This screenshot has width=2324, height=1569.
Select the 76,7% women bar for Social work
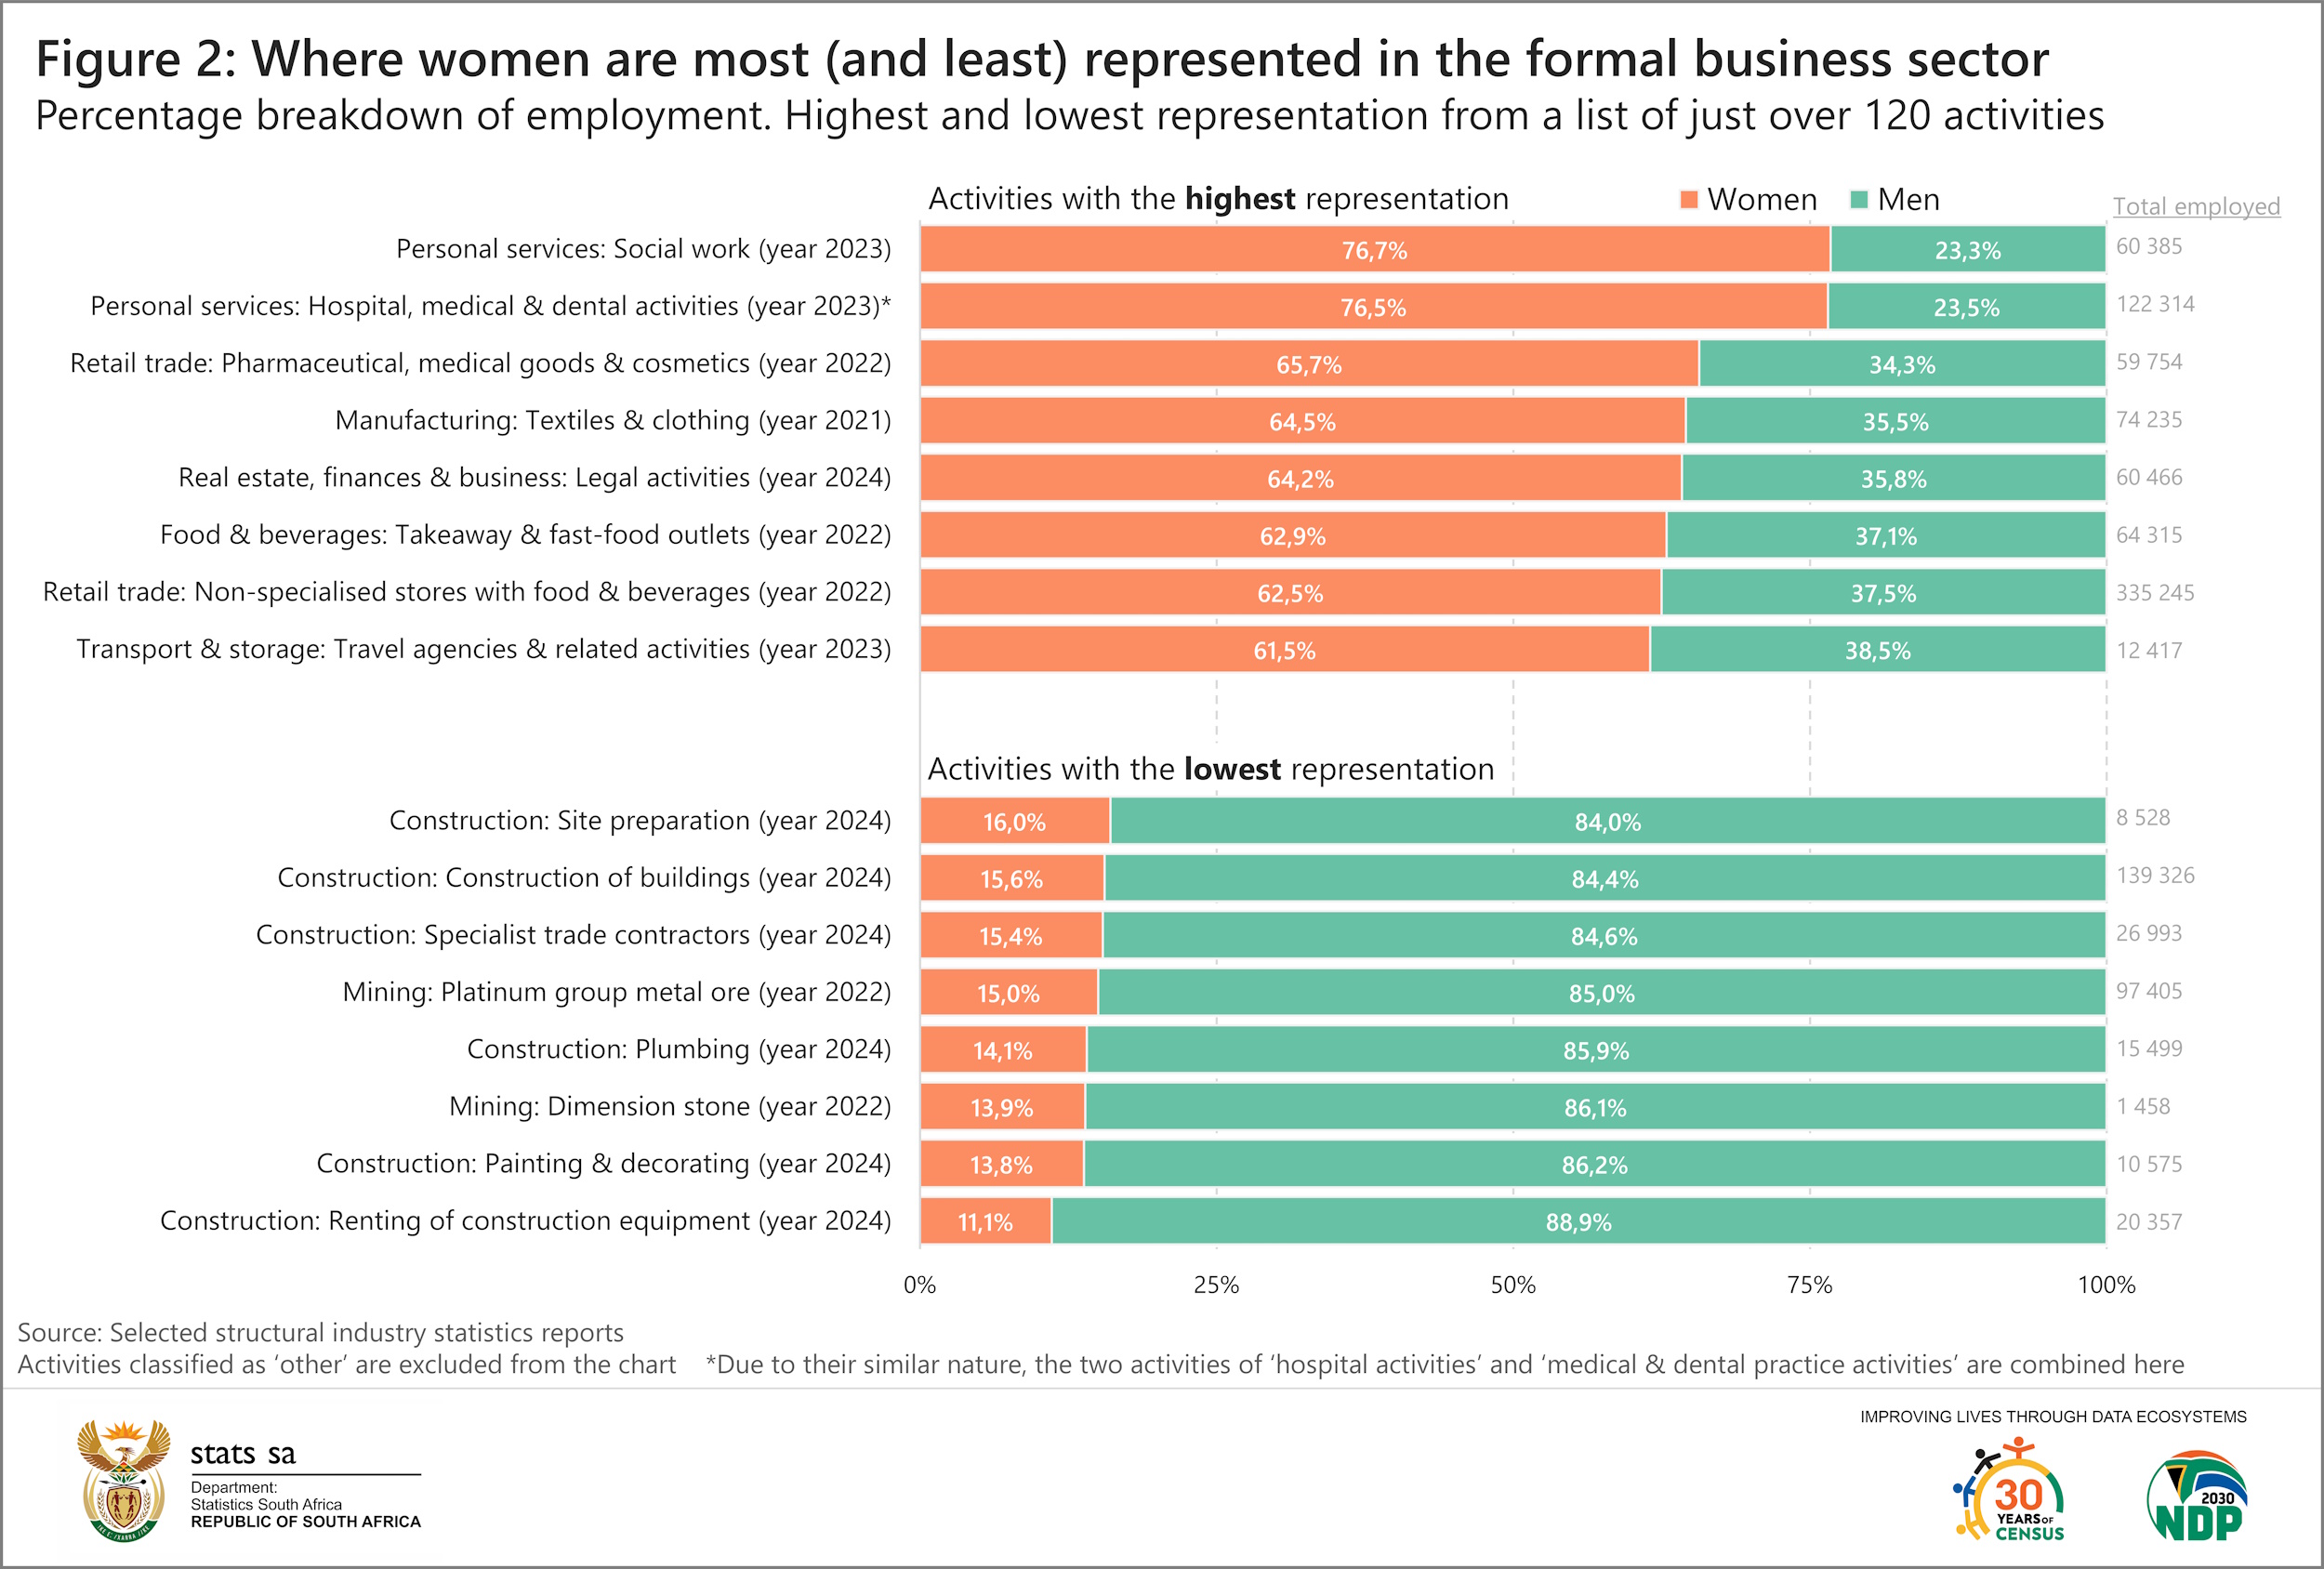[x=1375, y=249]
